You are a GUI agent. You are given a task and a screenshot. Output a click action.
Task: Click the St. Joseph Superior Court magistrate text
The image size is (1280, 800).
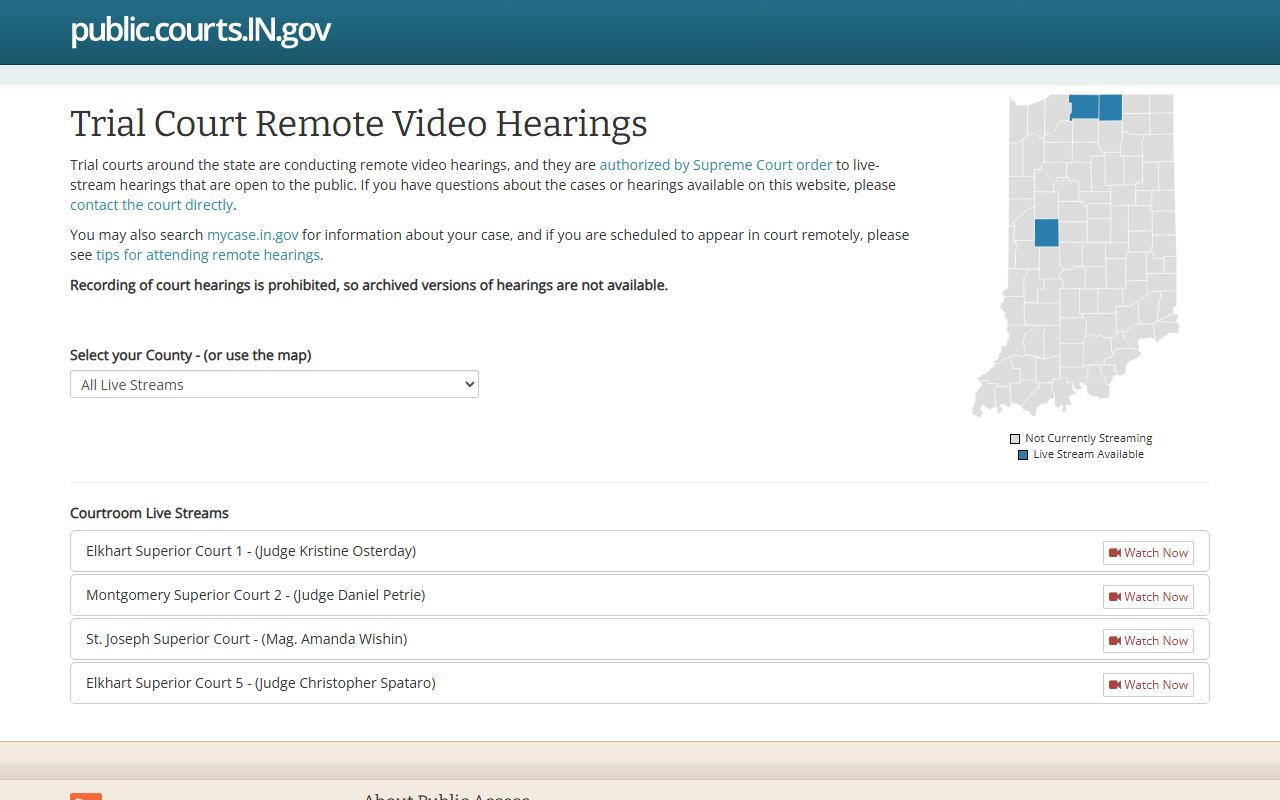point(247,639)
